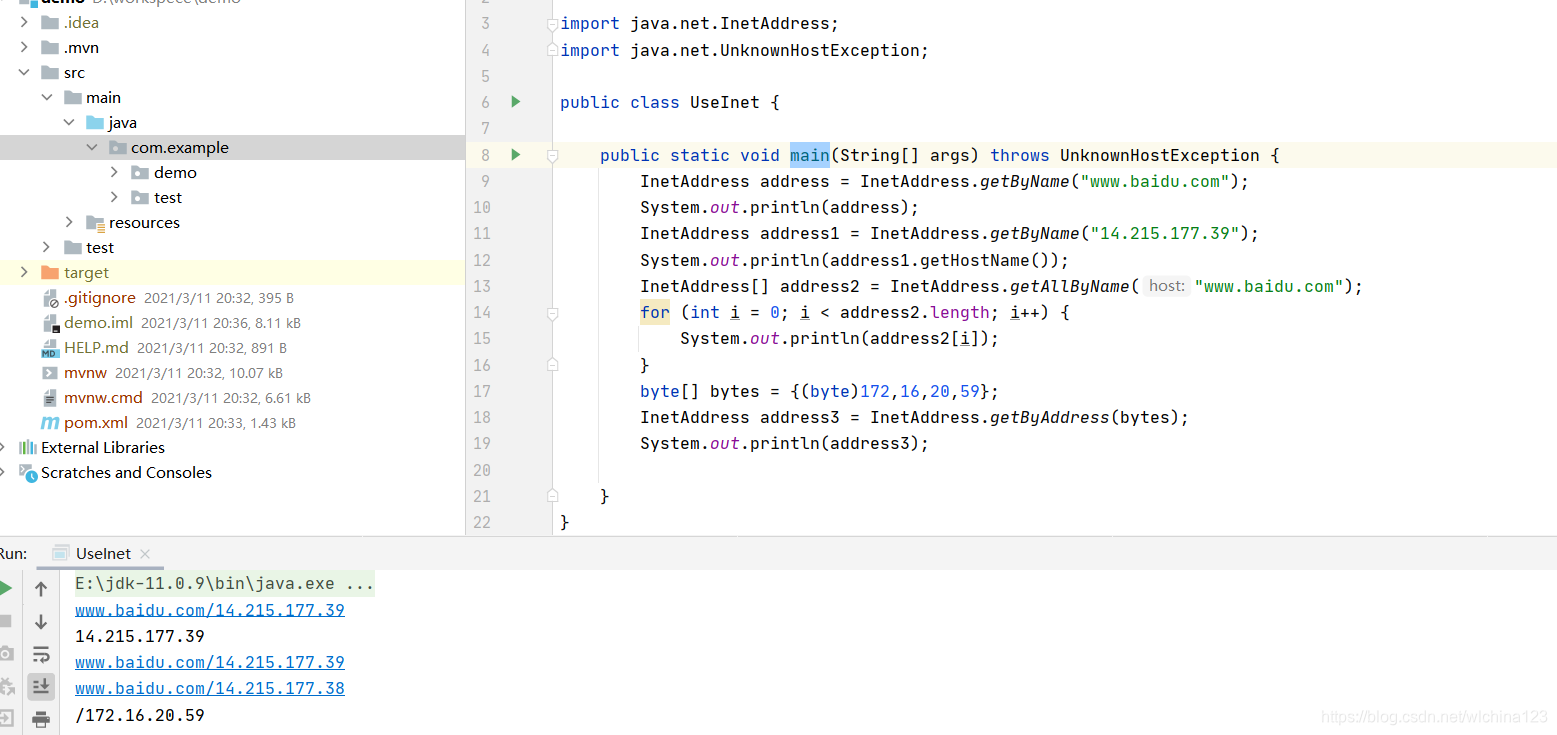Image resolution: width=1557 pixels, height=735 pixels.
Task: Run the UseInet class from the gutter
Action: [x=516, y=101]
